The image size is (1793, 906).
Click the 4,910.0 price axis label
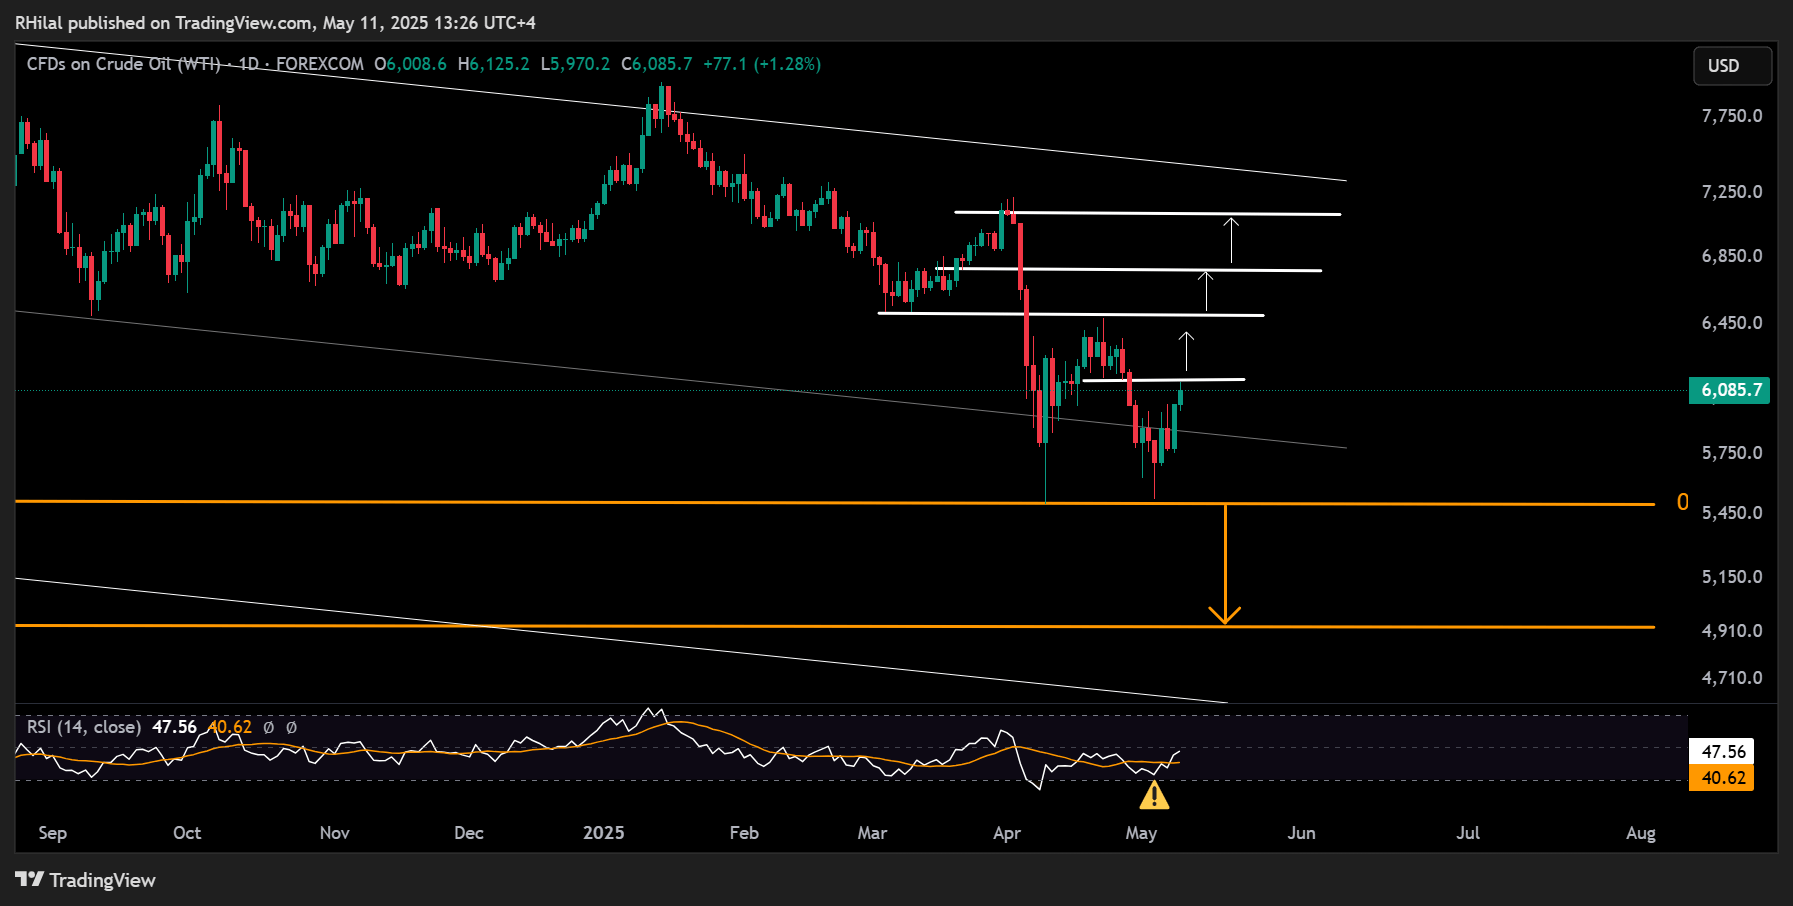click(1731, 631)
